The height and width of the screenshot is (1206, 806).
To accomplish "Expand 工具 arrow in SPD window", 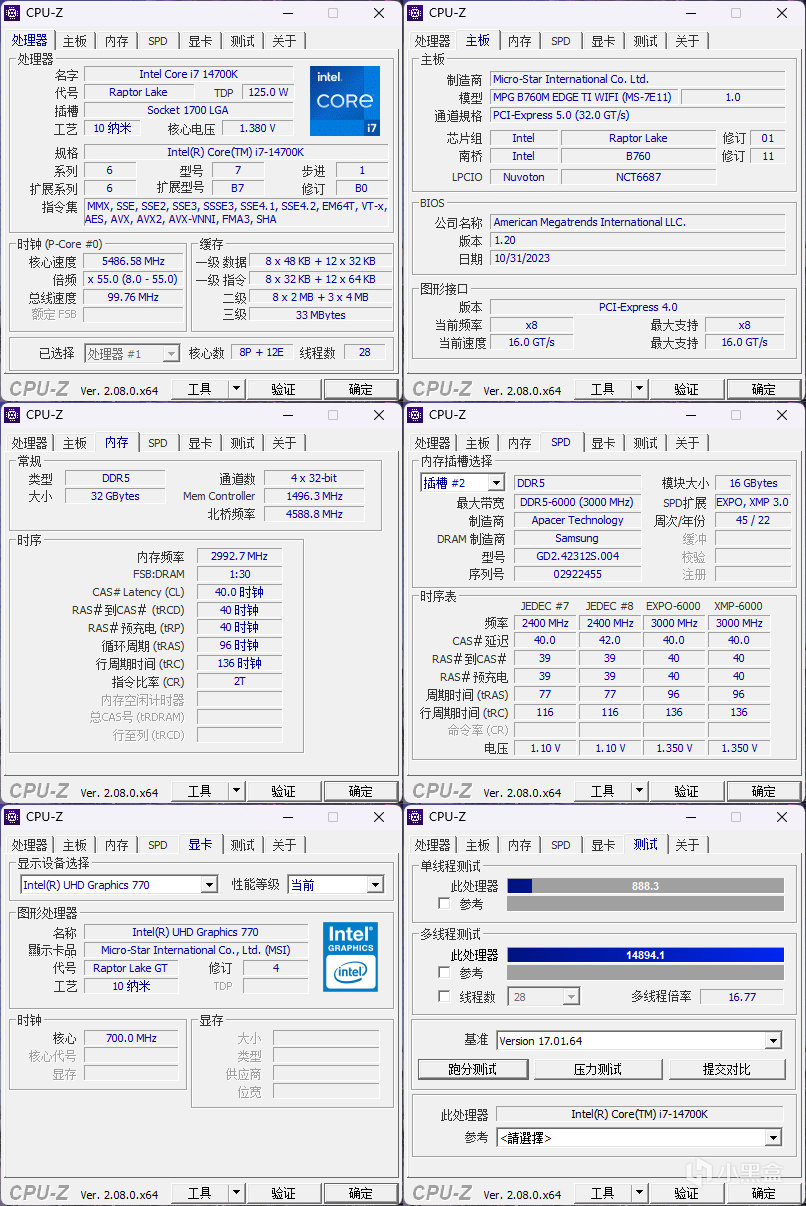I will 640,791.
